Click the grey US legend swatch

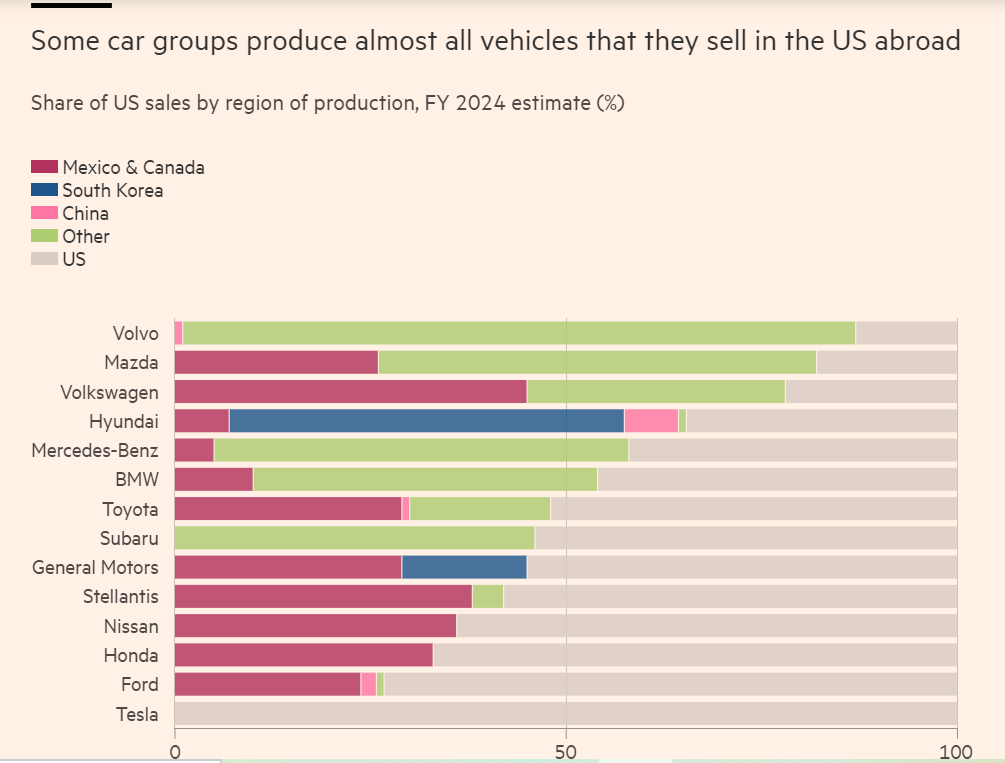pyautogui.click(x=44, y=259)
